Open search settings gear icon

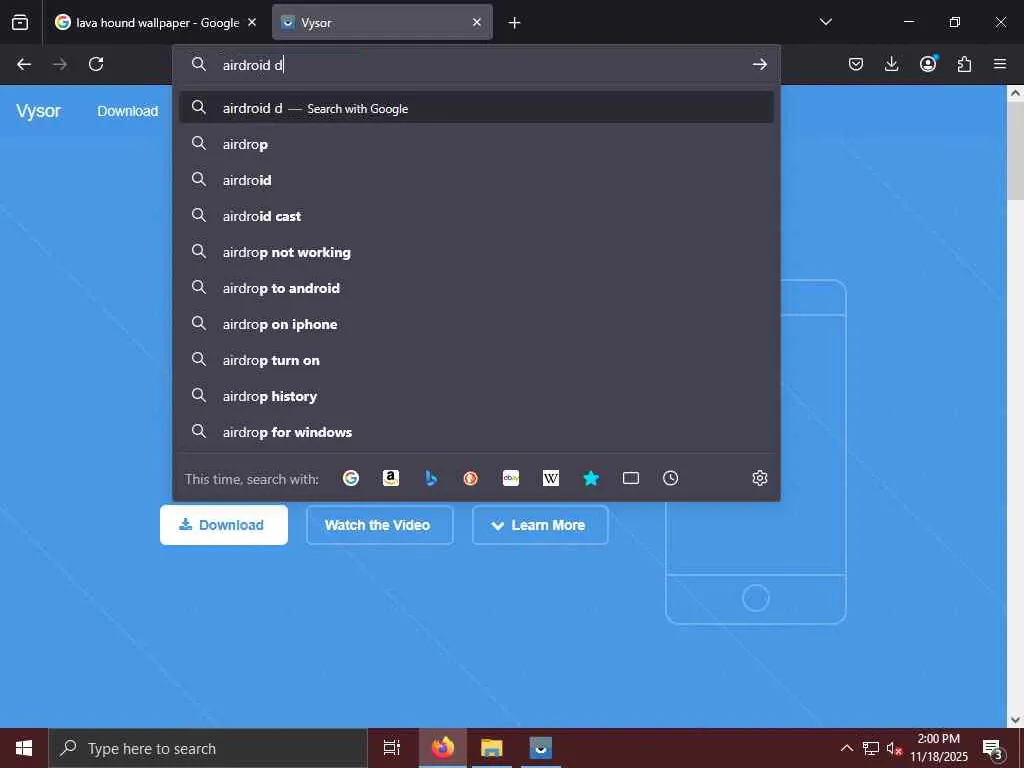760,478
